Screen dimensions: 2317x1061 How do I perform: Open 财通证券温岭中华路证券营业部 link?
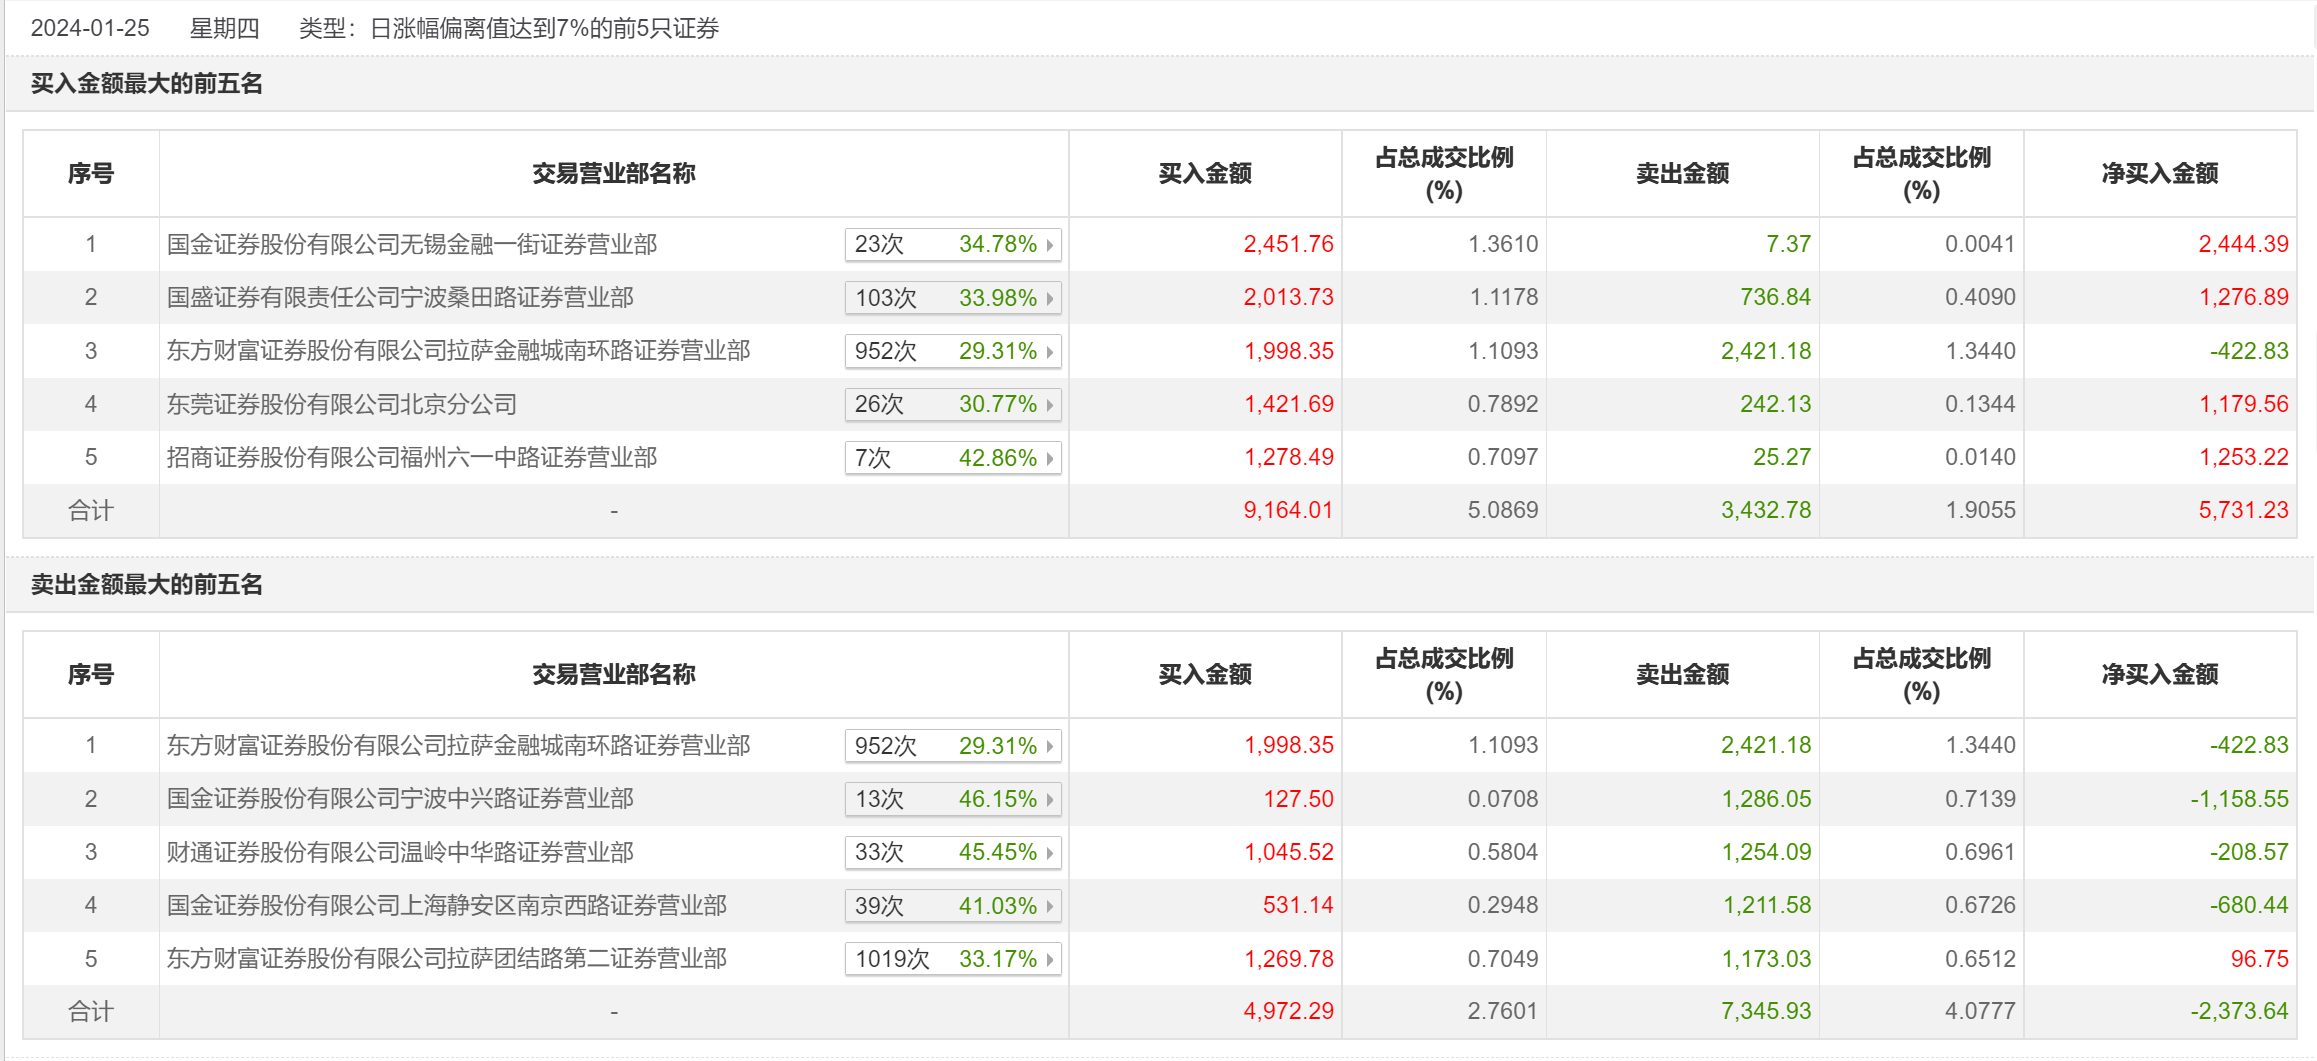click(400, 853)
